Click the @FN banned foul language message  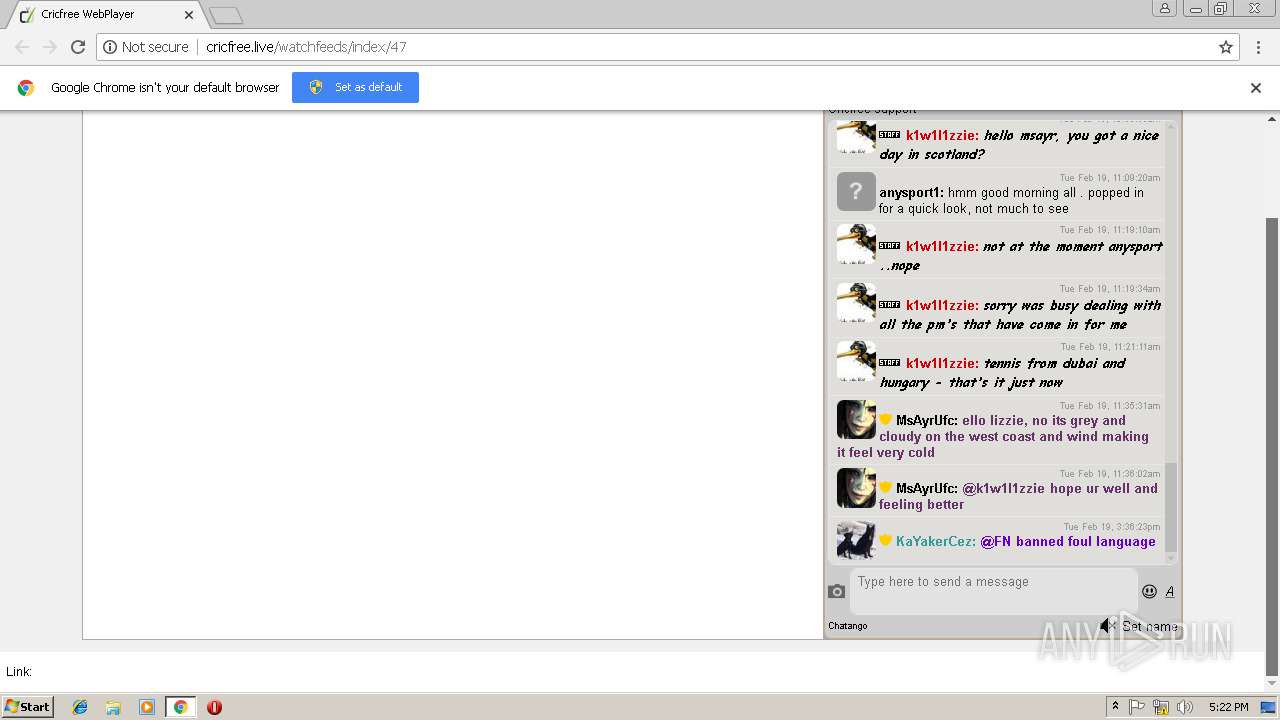coord(1068,541)
